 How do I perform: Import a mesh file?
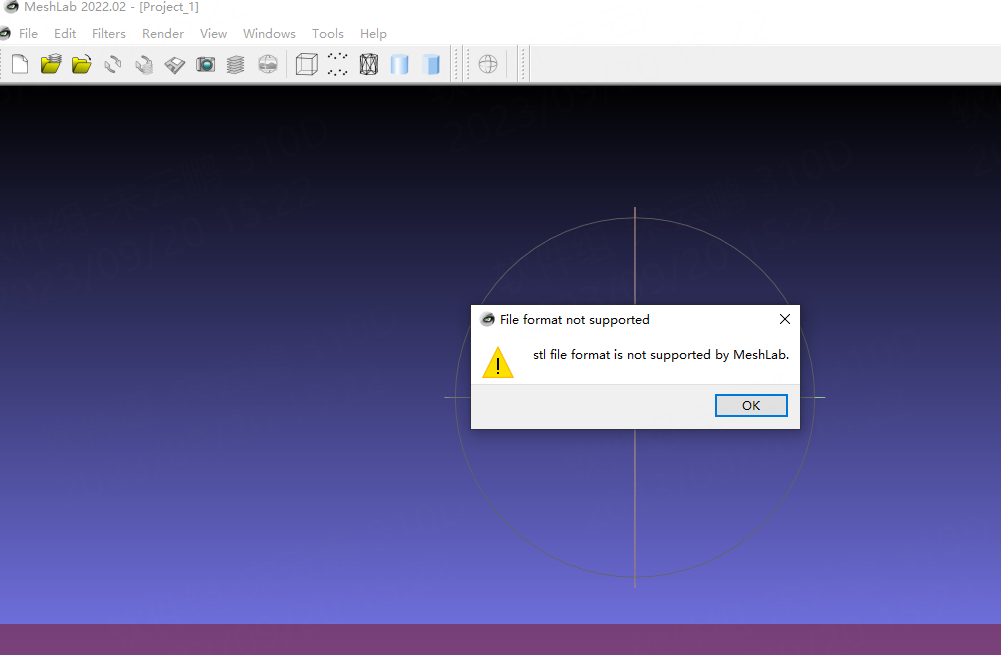(81, 64)
